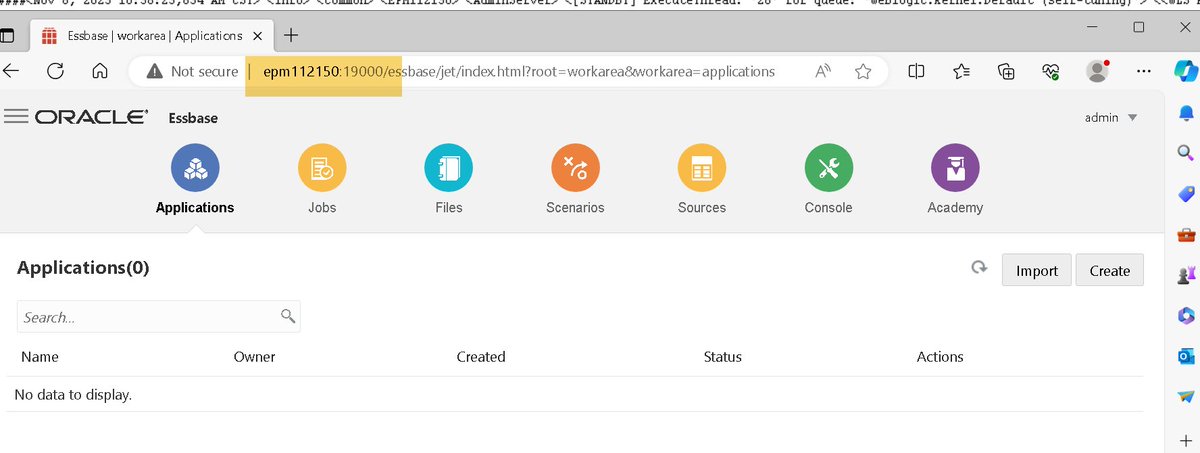Click the Not secure warning icon
The image size is (1200, 453).
click(154, 72)
